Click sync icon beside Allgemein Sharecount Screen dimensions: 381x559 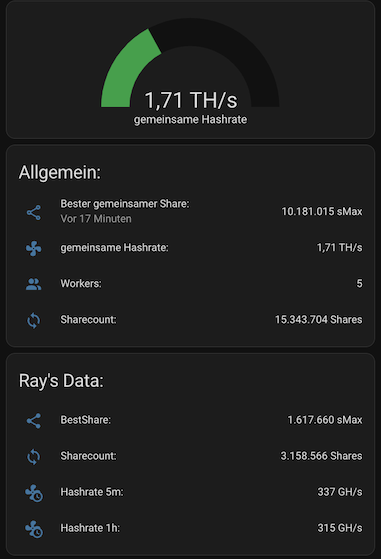pyautogui.click(x=34, y=320)
